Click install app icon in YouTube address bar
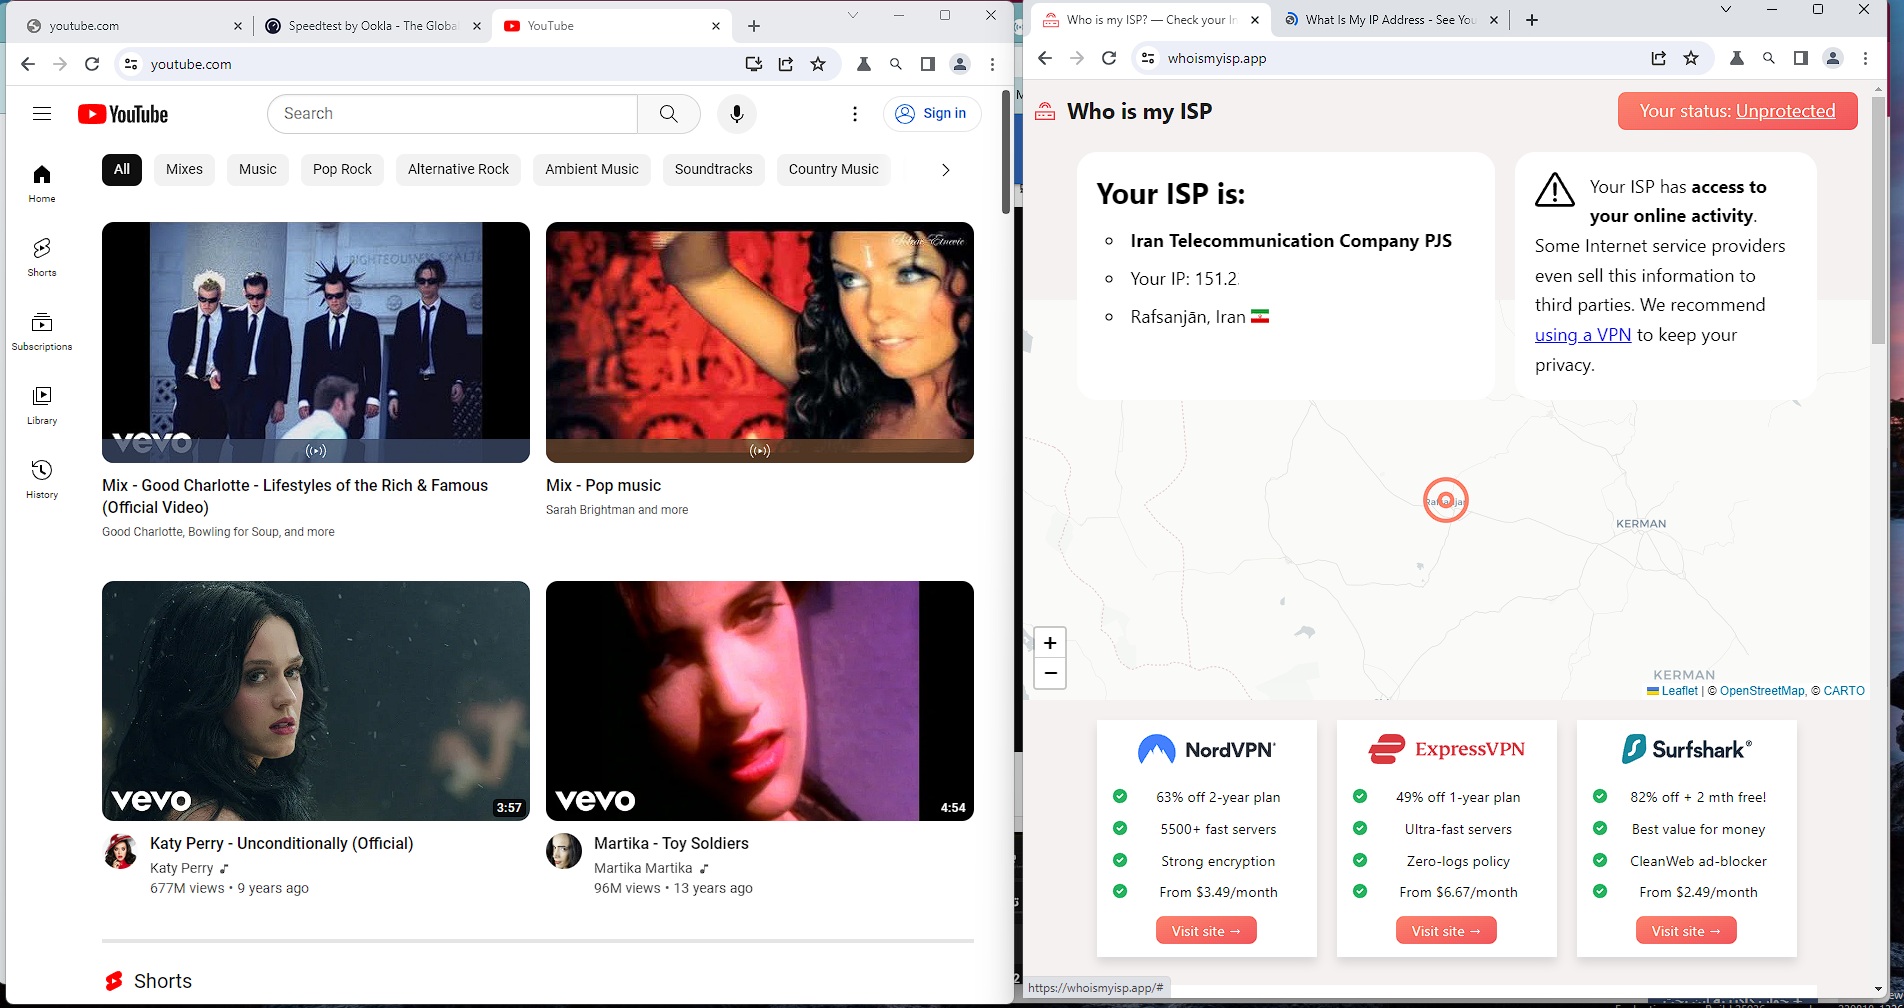This screenshot has width=1904, height=1008. (x=754, y=64)
